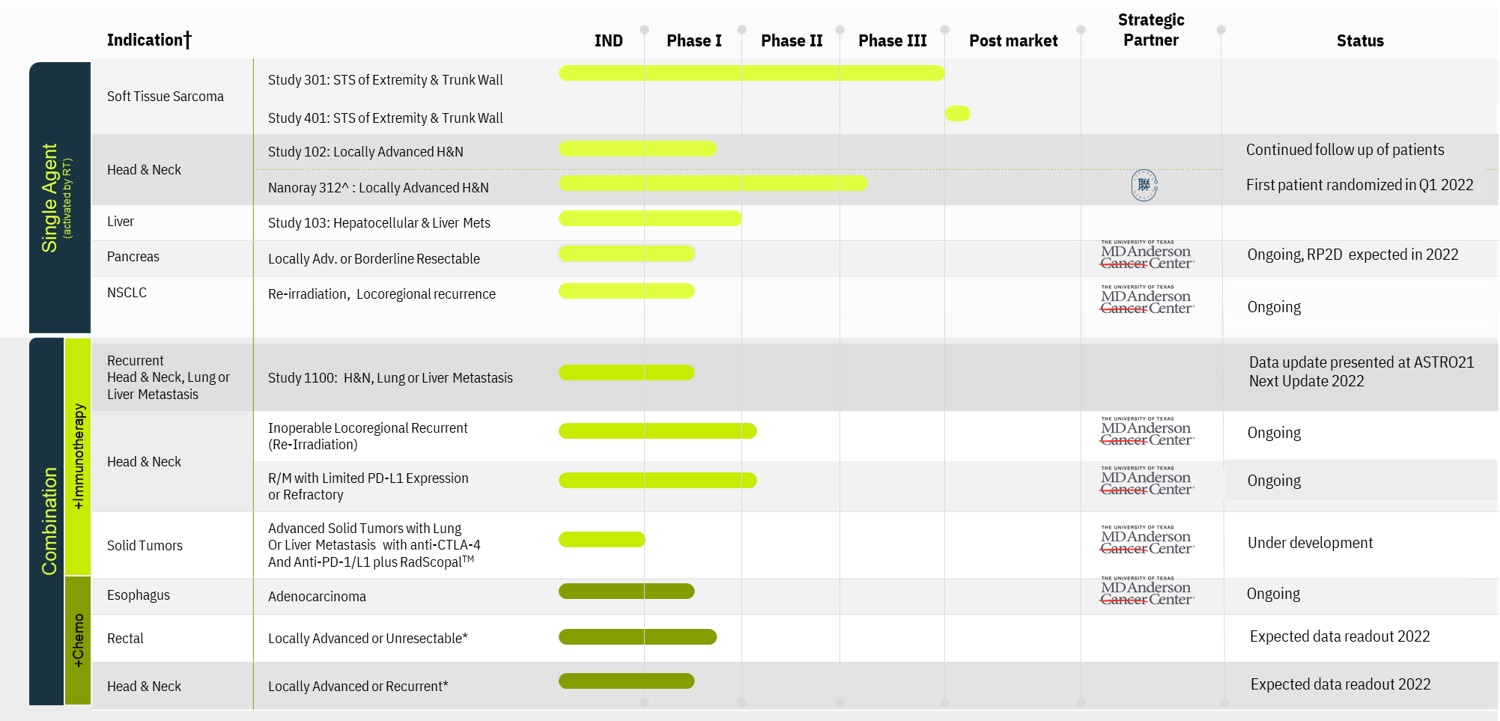Click the Status column header
Screen dimensions: 1500x721
1359,41
